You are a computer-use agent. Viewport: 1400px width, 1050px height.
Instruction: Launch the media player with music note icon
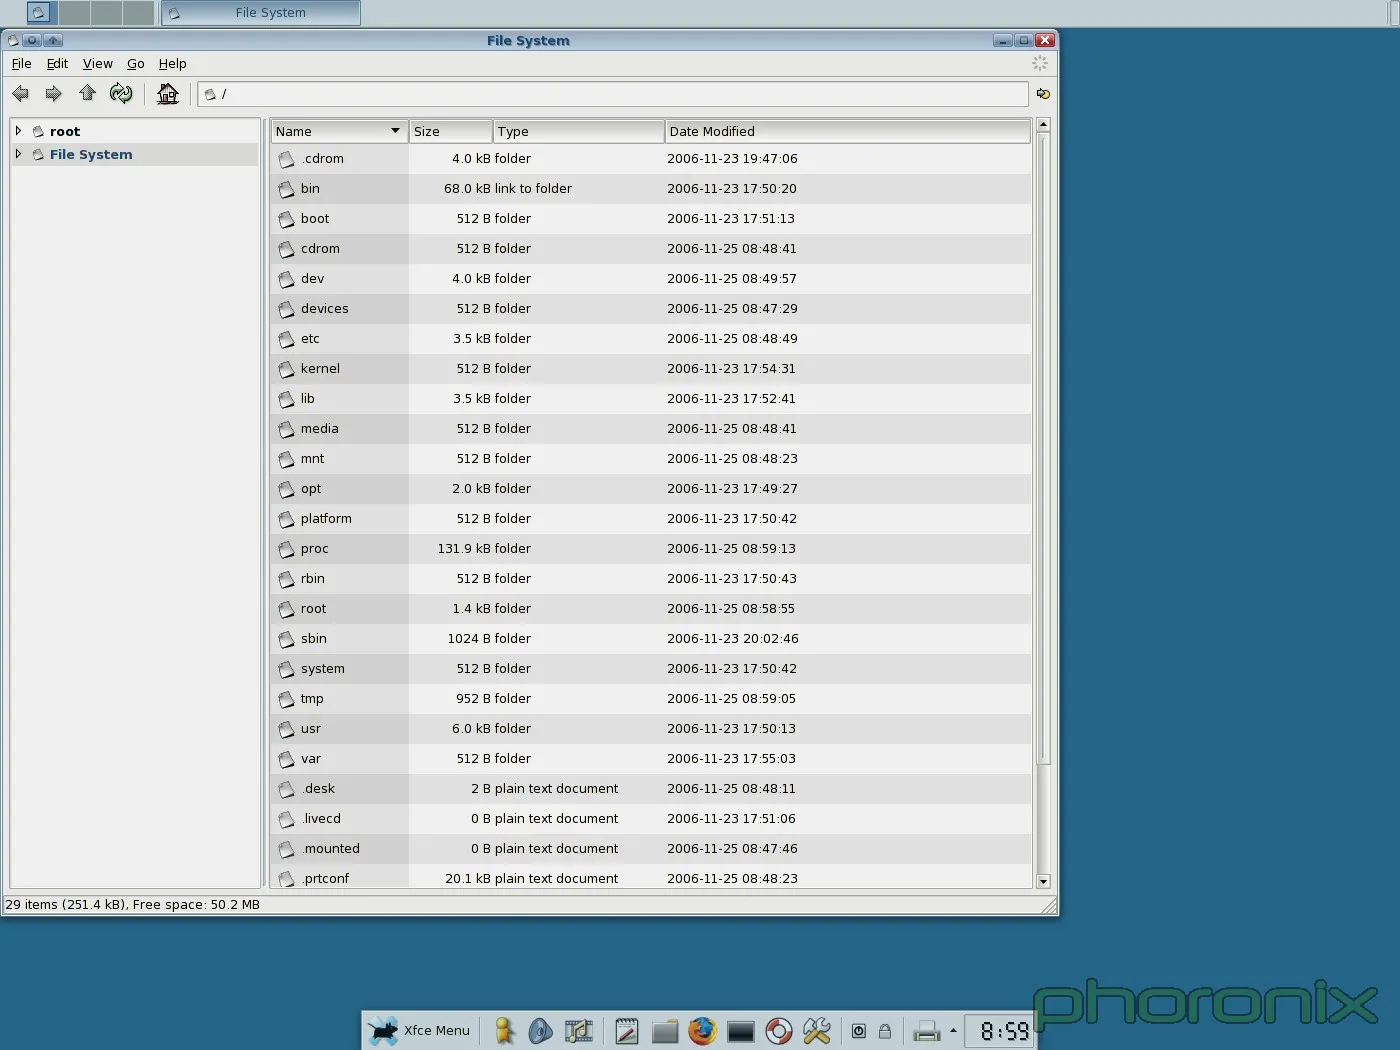point(579,1031)
